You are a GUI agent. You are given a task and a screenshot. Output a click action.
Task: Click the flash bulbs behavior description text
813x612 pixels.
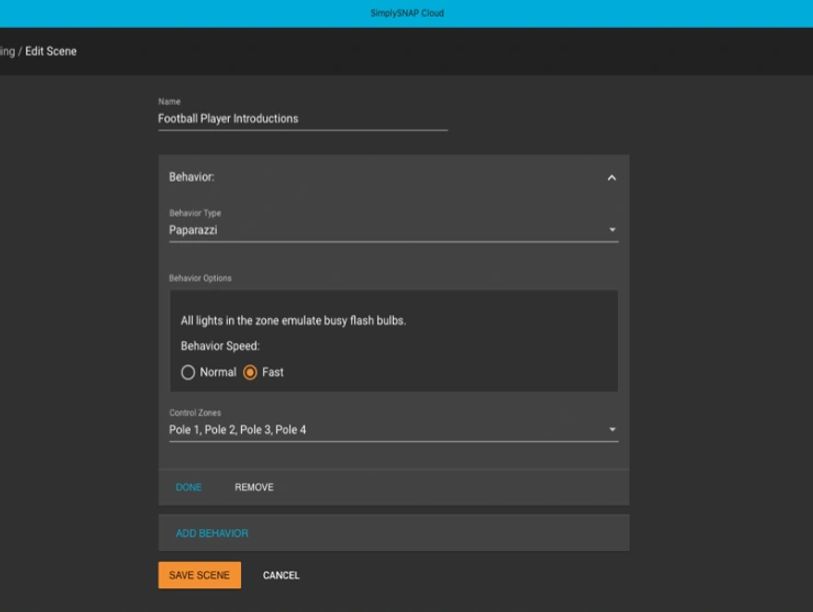293,321
